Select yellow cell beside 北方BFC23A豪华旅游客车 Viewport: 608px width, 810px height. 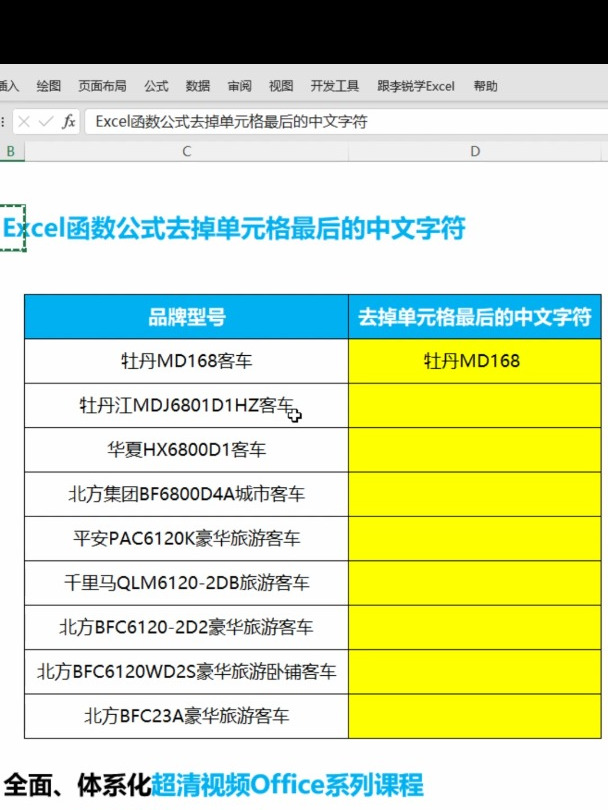click(475, 716)
